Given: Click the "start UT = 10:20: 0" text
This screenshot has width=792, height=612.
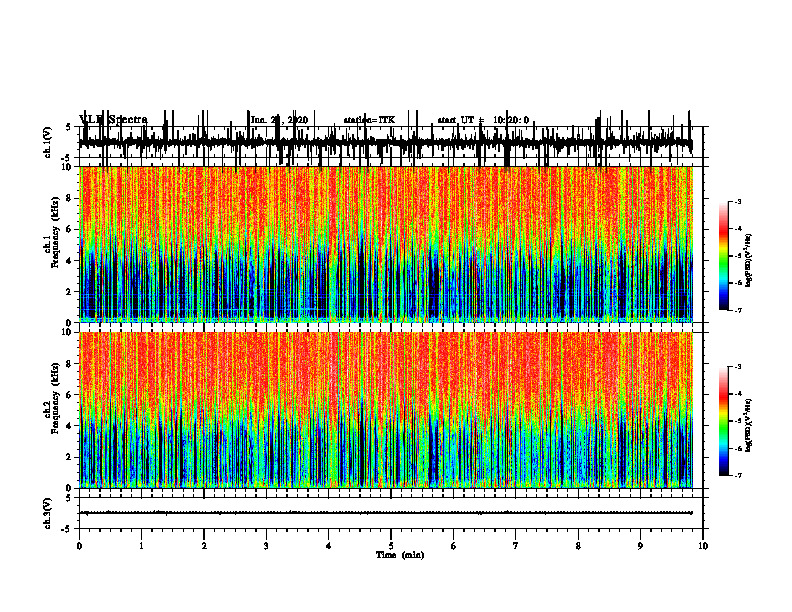Looking at the screenshot, I should [483, 120].
